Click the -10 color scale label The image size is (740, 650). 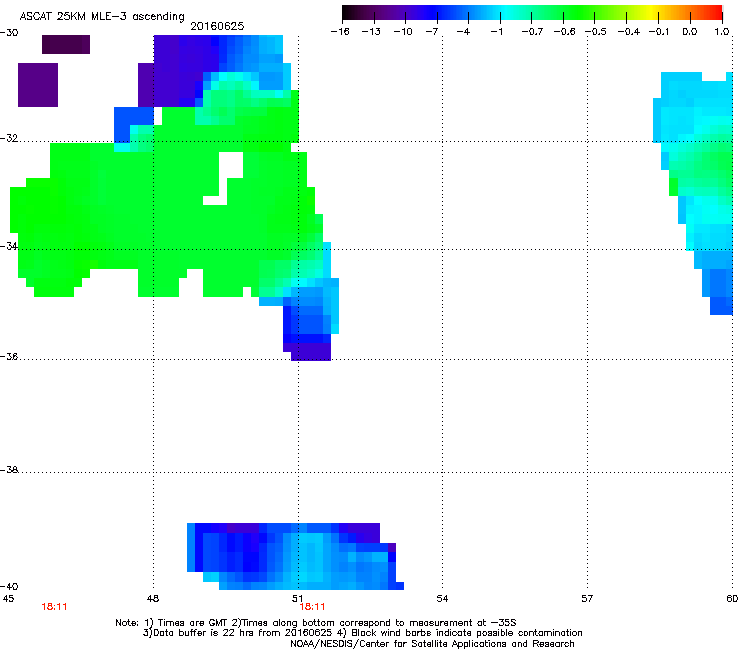pyautogui.click(x=403, y=32)
